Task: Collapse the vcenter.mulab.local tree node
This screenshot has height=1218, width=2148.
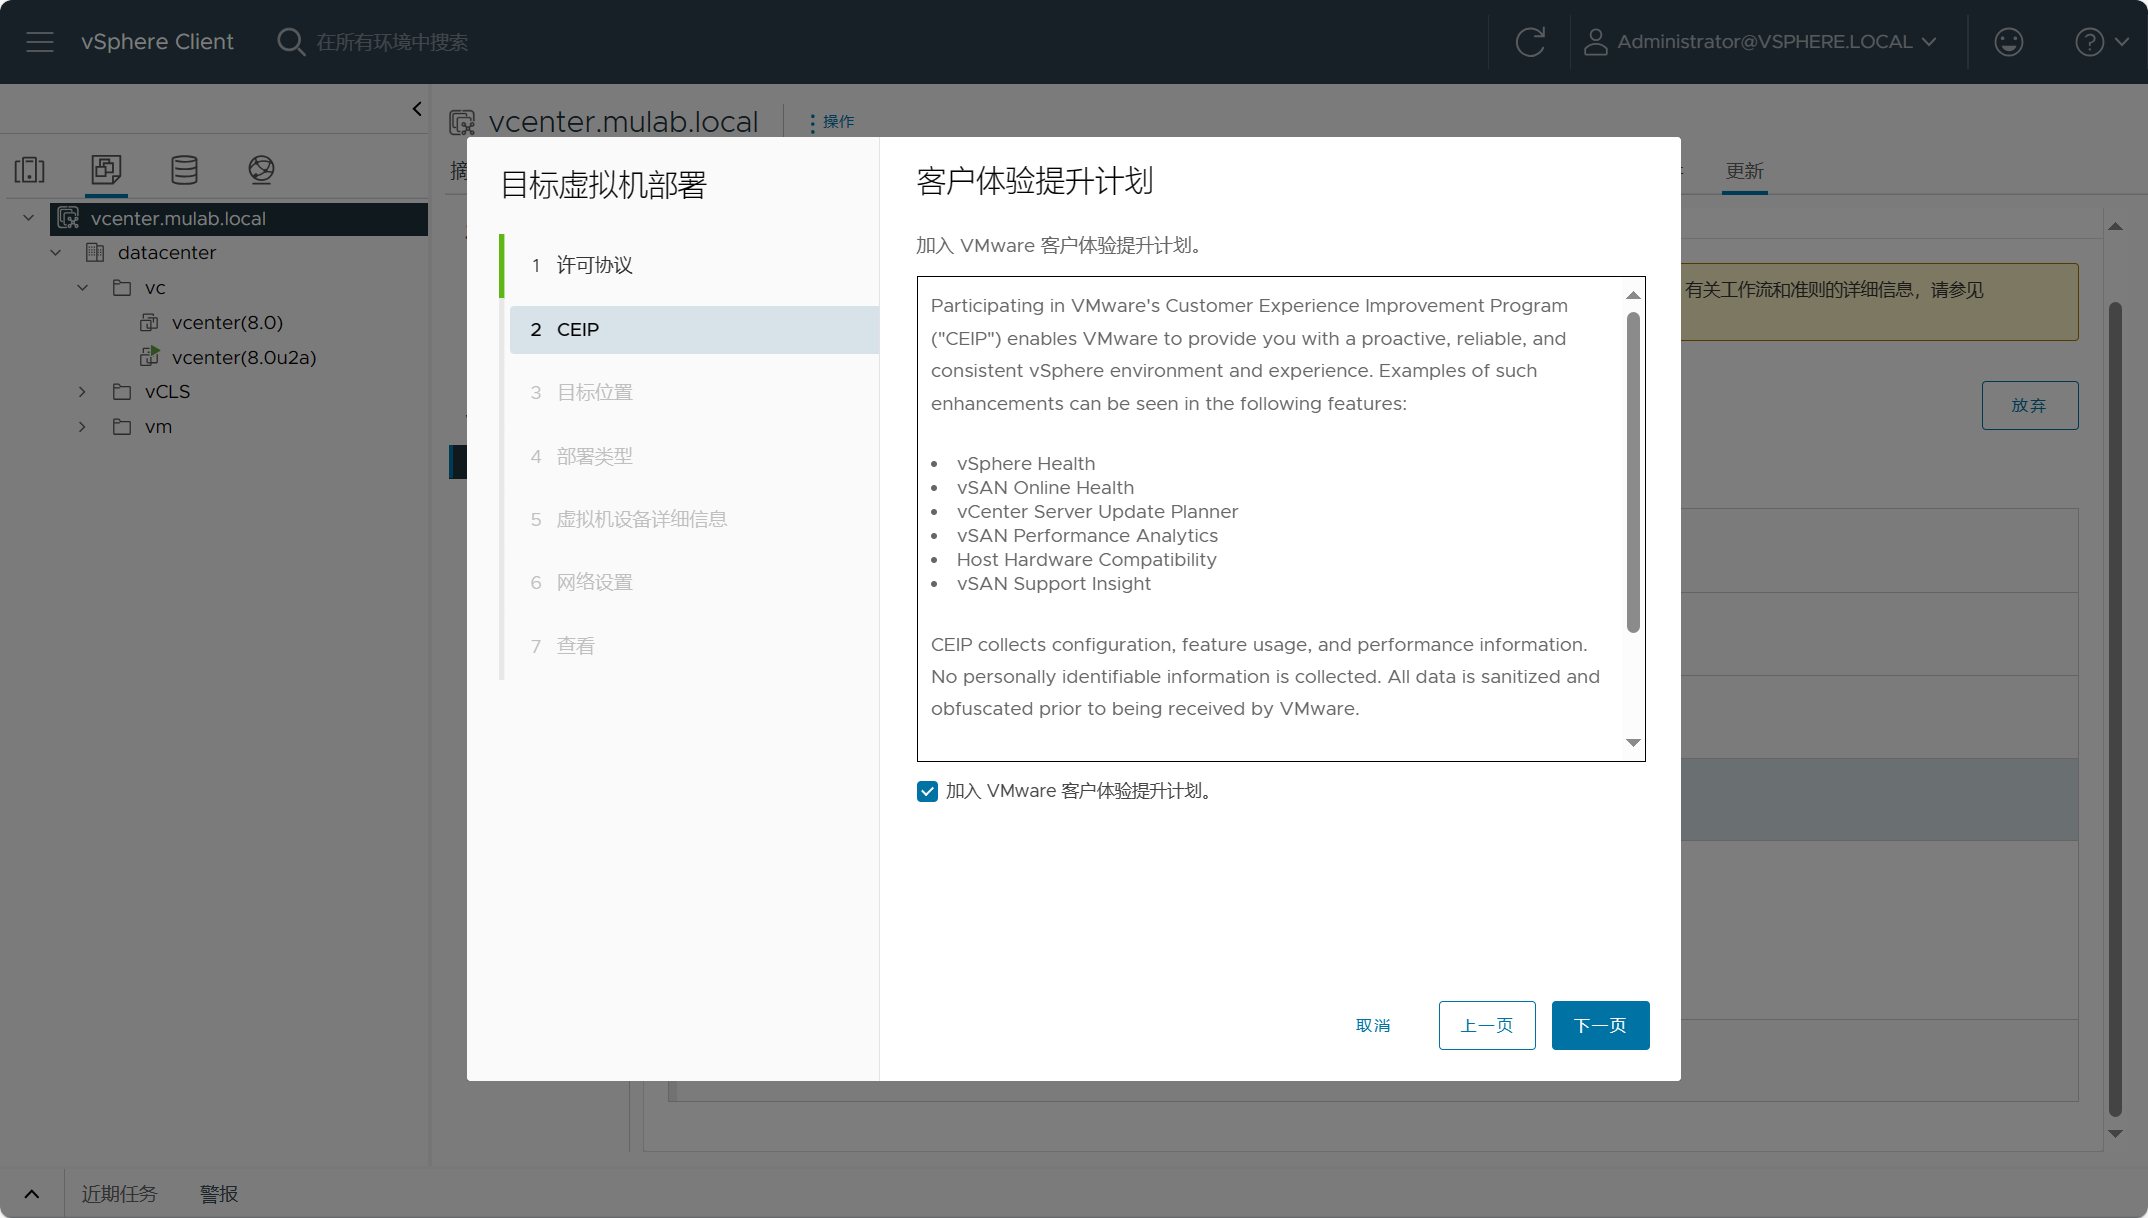Action: pos(29,218)
